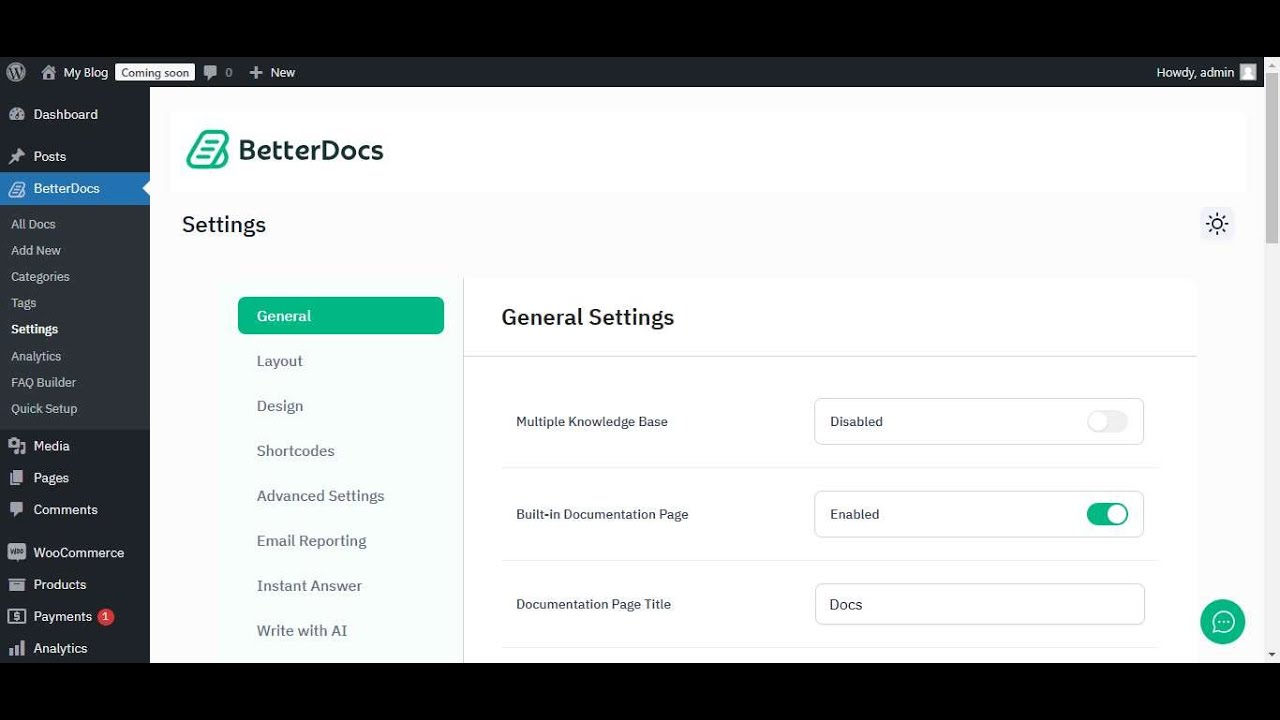1280x720 pixels.
Task: Click the Pages icon in sidebar
Action: [17, 478]
